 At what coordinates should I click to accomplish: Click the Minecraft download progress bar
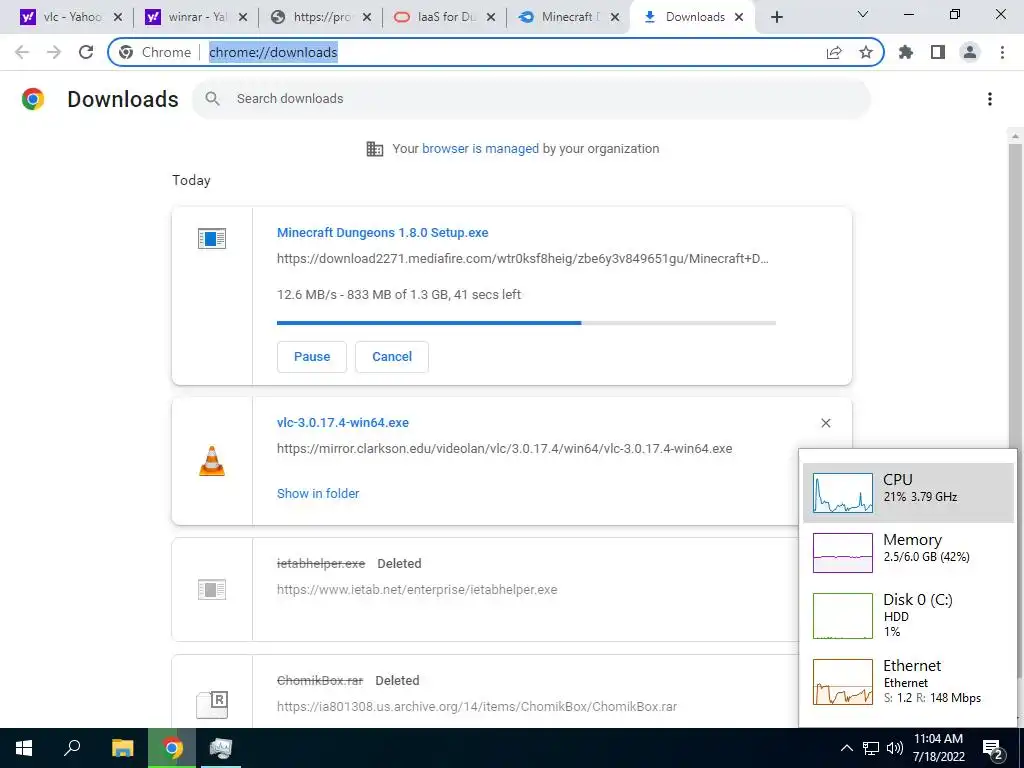click(x=526, y=323)
